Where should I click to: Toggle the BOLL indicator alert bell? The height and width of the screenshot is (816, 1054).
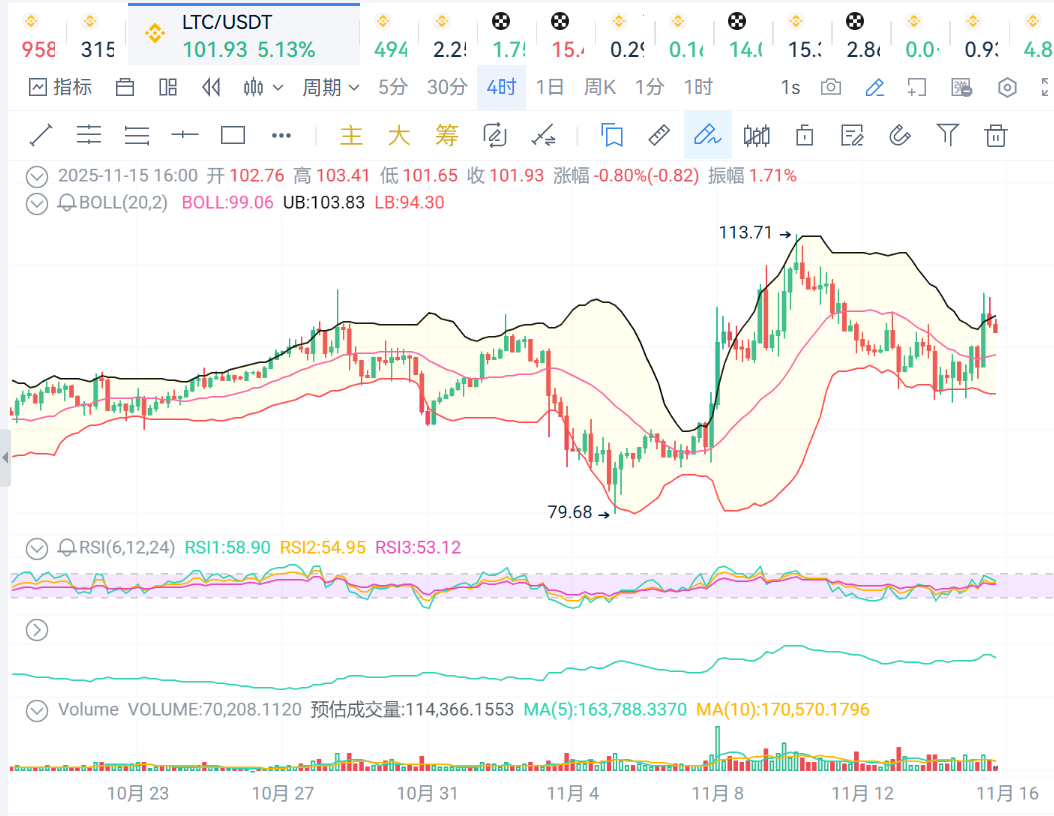(x=67, y=203)
